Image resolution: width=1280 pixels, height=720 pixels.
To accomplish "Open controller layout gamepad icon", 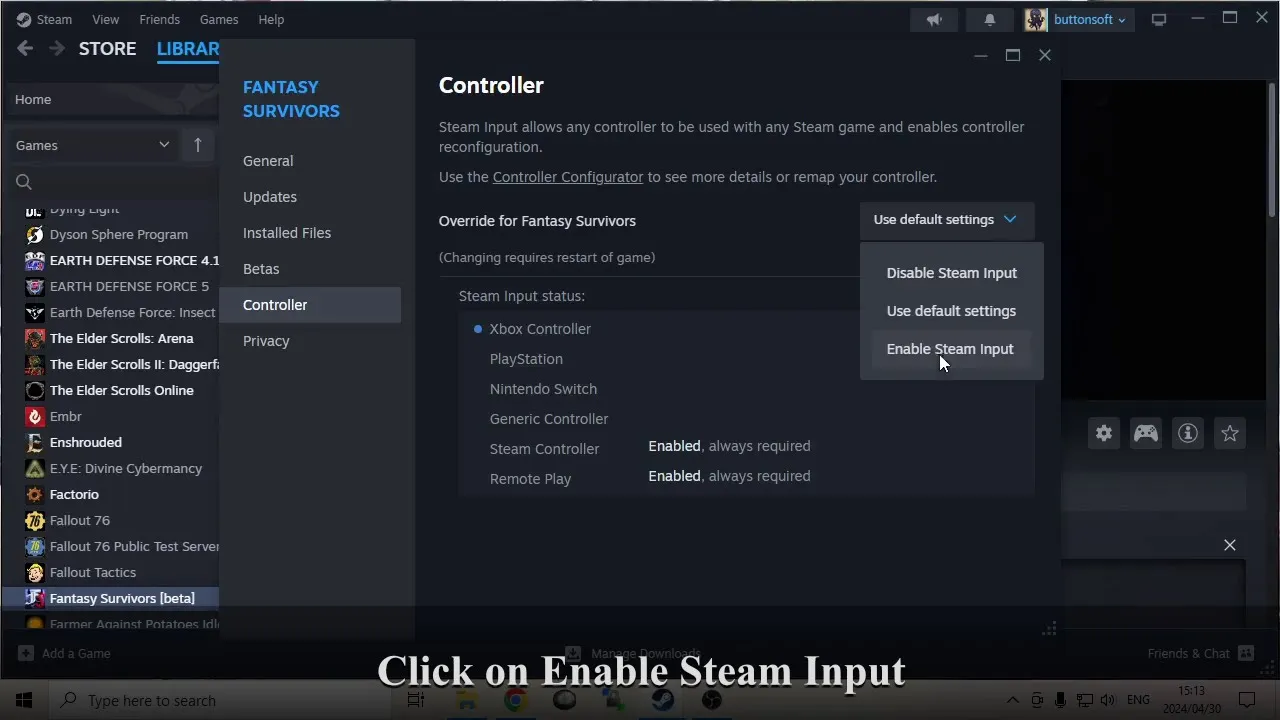I will pos(1145,433).
